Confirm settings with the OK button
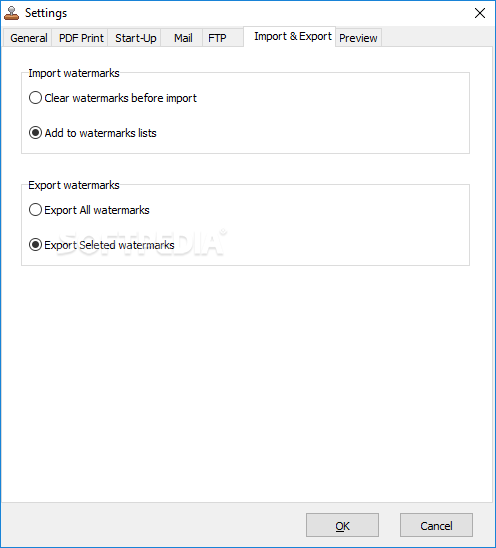 (342, 525)
